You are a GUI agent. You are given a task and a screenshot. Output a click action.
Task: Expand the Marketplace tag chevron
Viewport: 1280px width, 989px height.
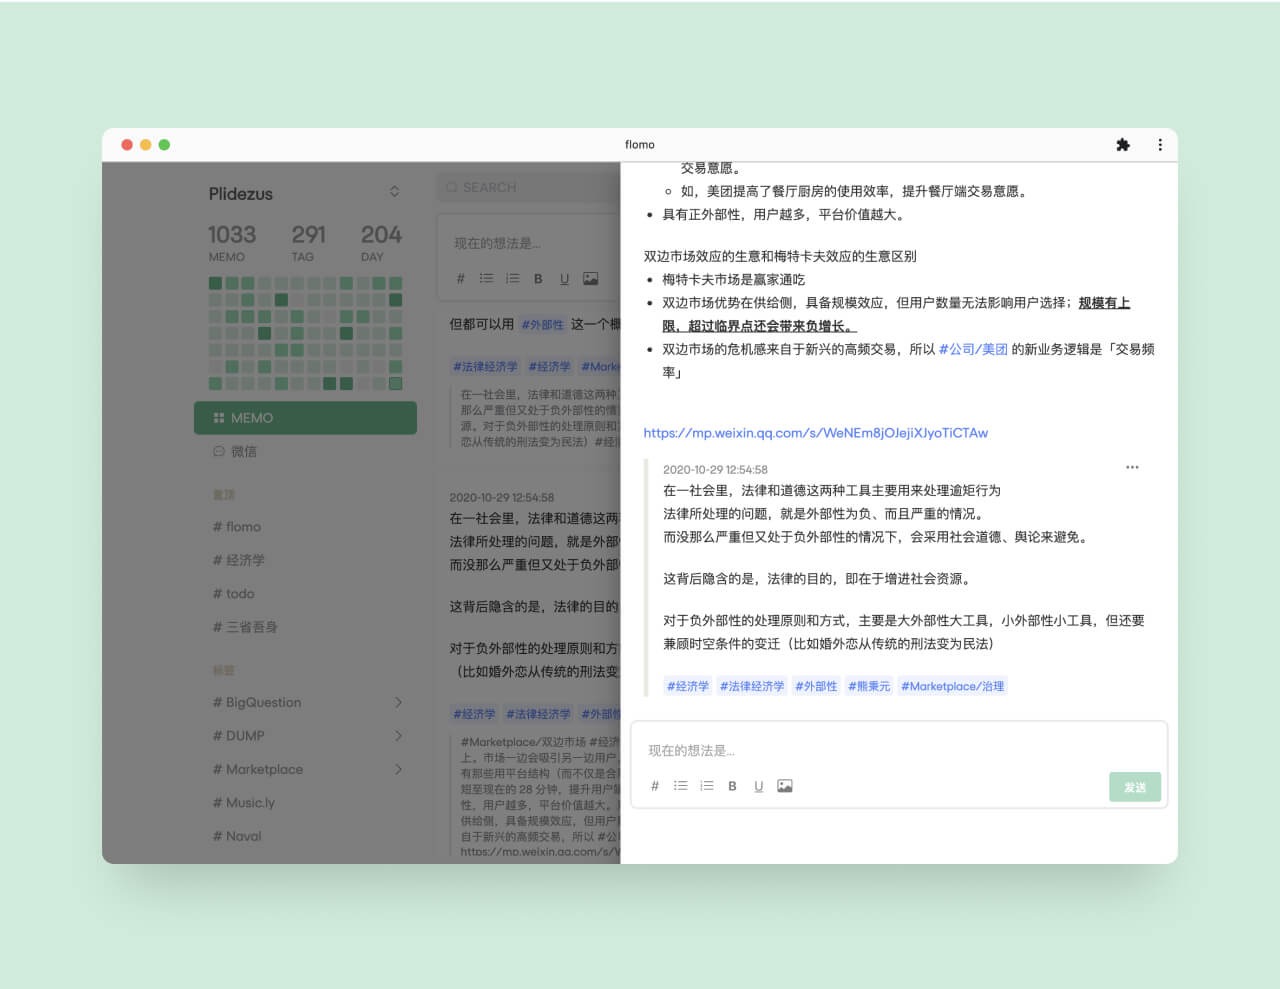point(398,769)
